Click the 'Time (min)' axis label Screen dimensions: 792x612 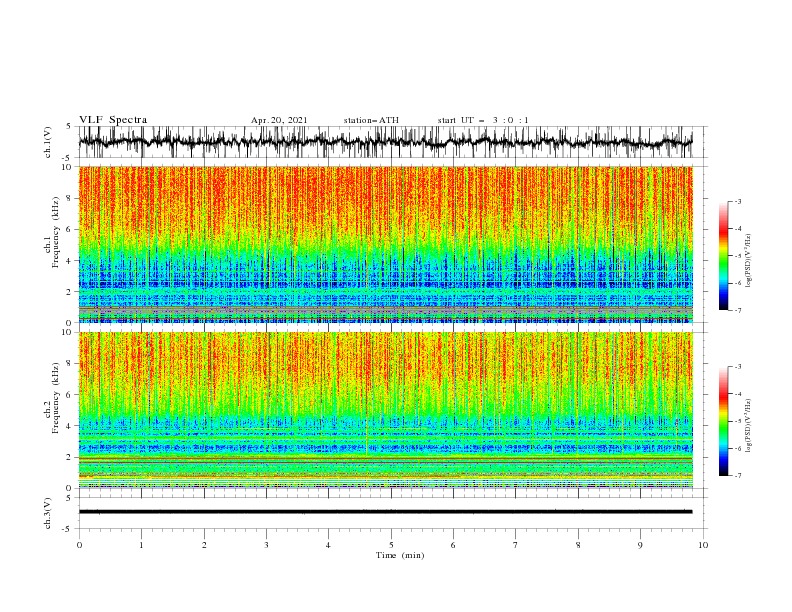coord(400,555)
